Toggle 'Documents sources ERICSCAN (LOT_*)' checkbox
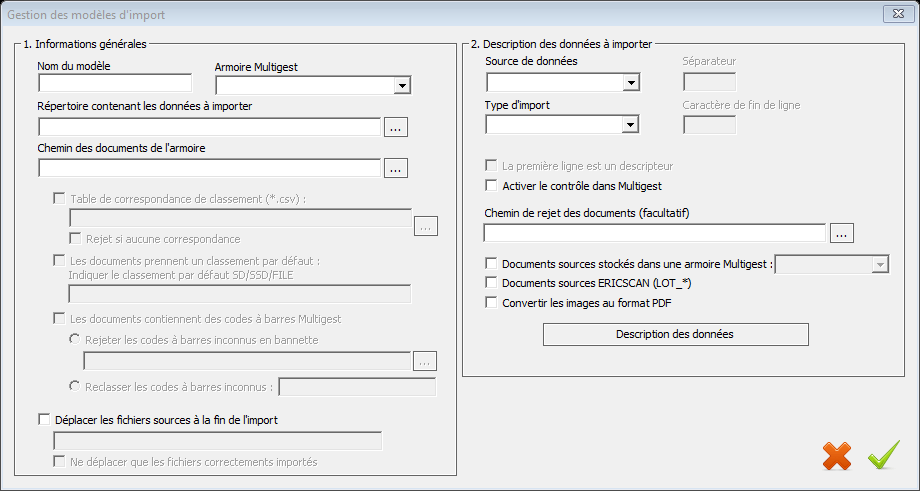The height and width of the screenshot is (491, 920). tap(491, 283)
